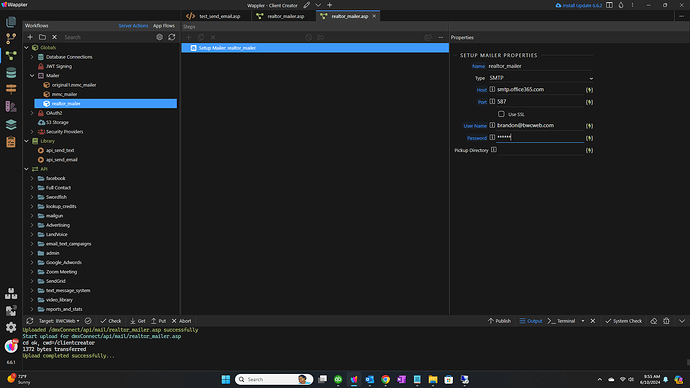Select the Setup Mailer step row
690x388 pixels.
(315, 48)
